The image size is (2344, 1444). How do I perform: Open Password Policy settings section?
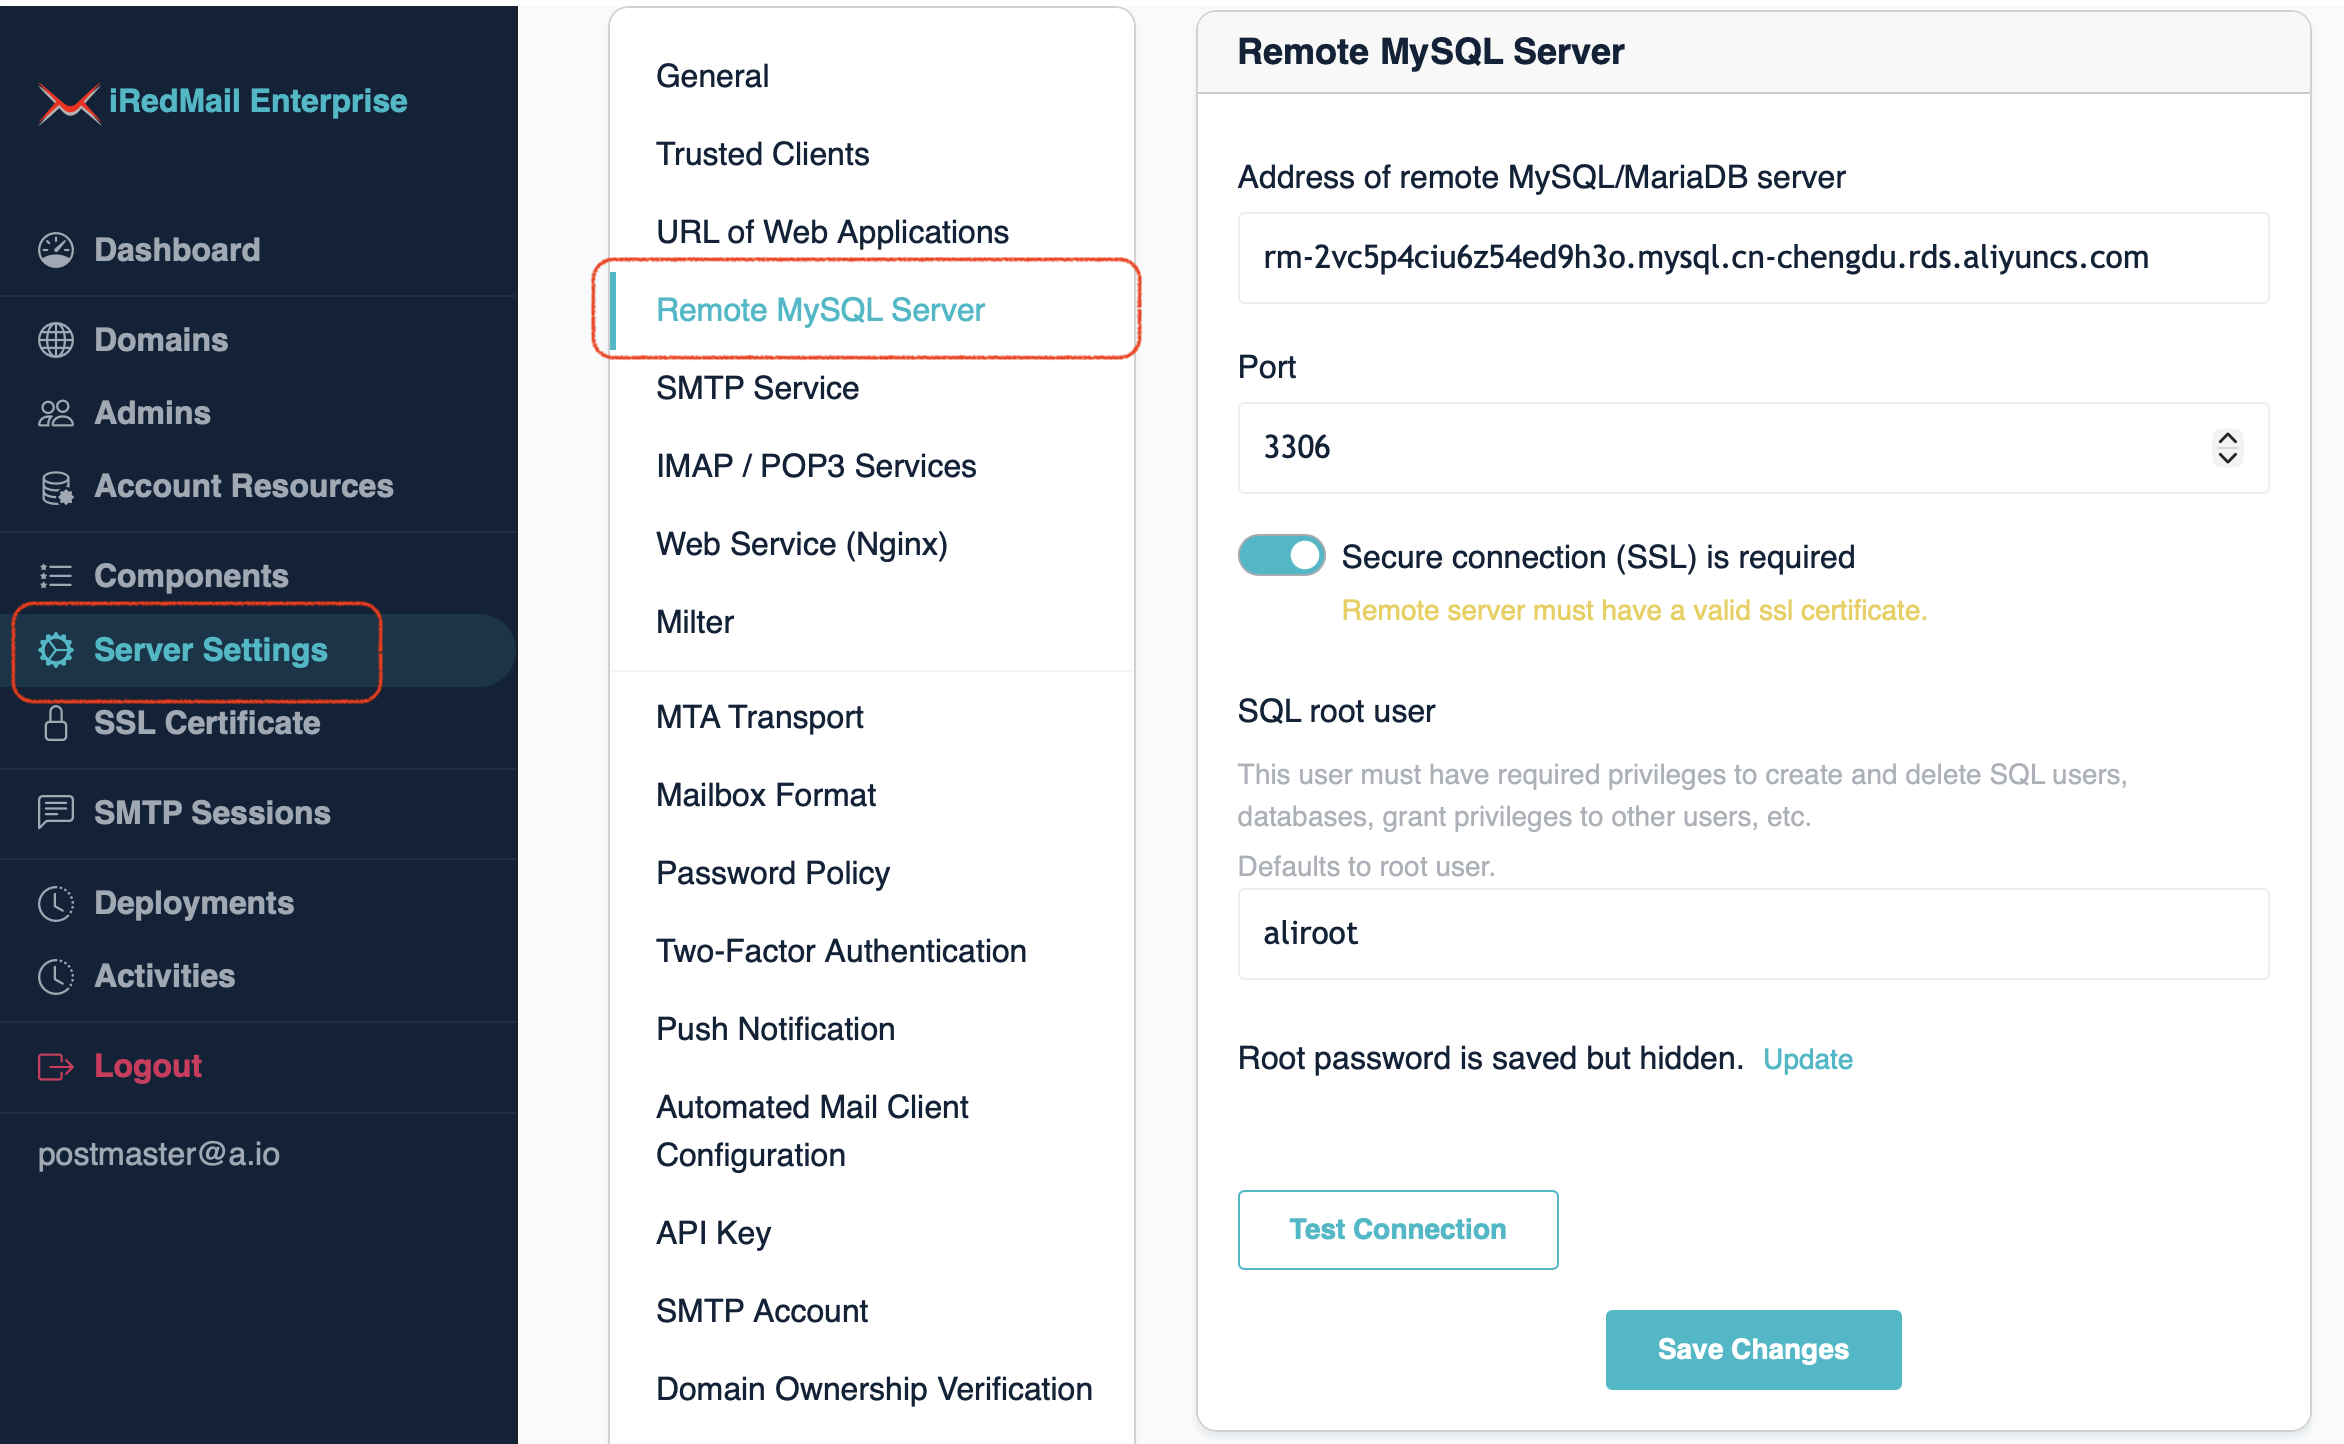(772, 873)
